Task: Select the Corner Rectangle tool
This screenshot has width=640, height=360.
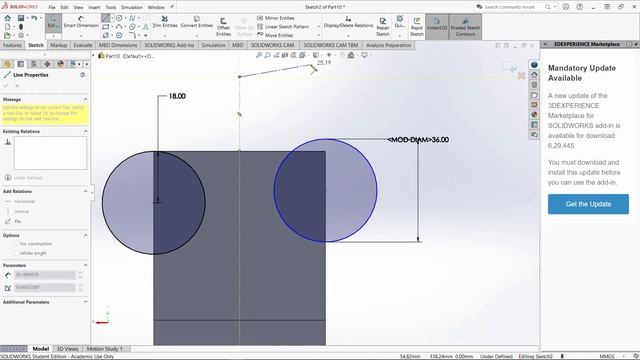Action: [x=106, y=27]
